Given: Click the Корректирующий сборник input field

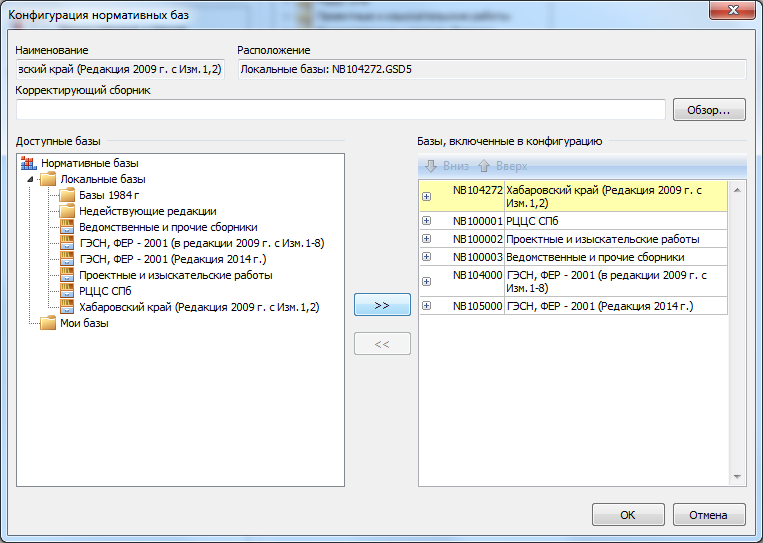Looking at the screenshot, I should [341, 110].
